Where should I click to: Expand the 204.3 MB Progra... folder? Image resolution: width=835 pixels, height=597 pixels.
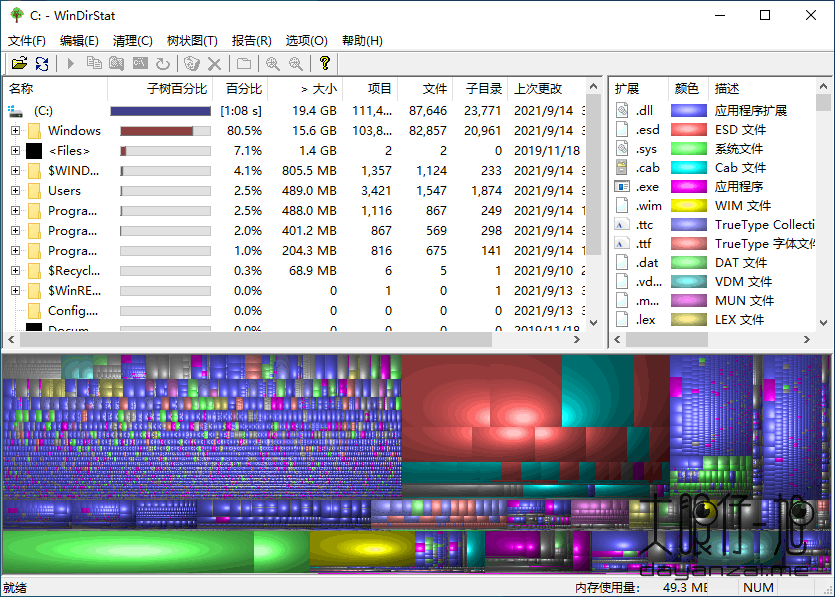15,250
